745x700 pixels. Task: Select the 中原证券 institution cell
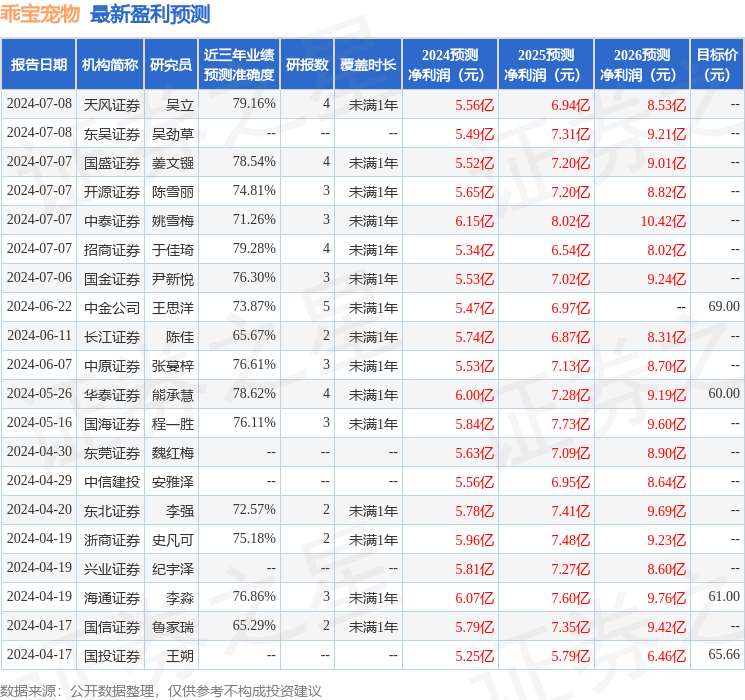112,366
